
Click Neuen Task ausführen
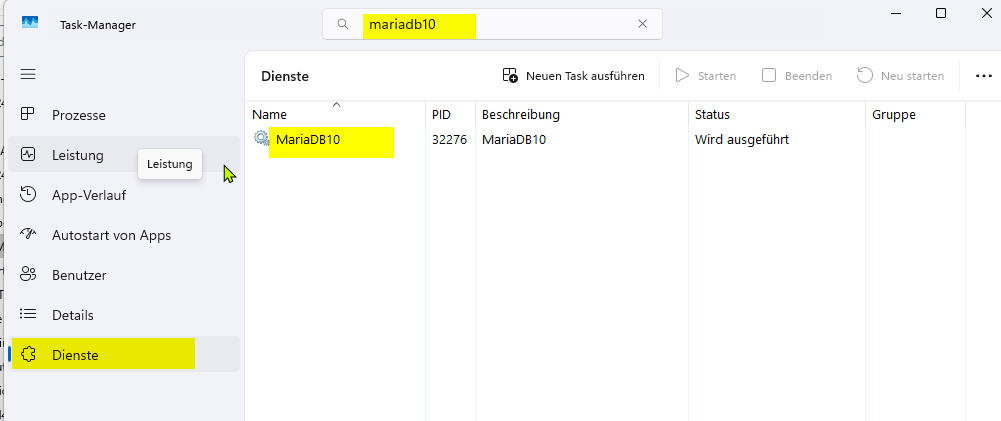[573, 76]
